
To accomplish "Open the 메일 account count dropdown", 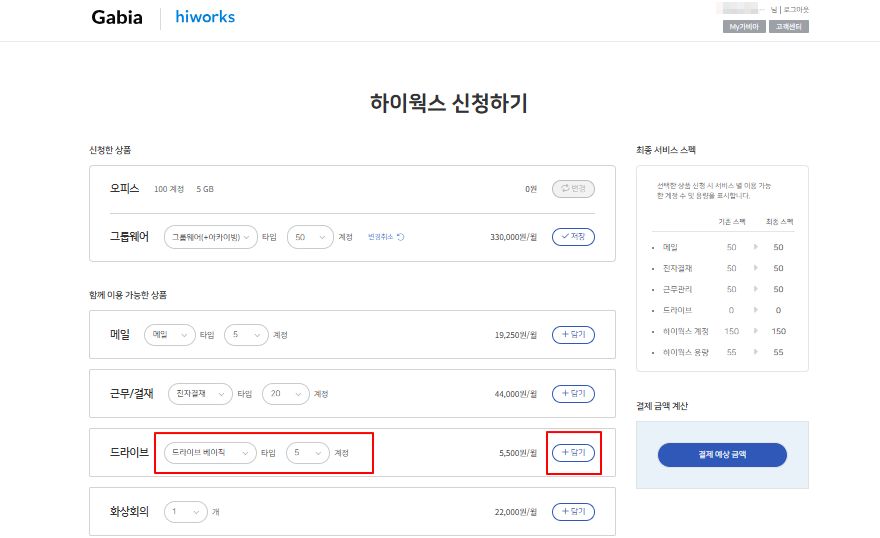I will 246,335.
